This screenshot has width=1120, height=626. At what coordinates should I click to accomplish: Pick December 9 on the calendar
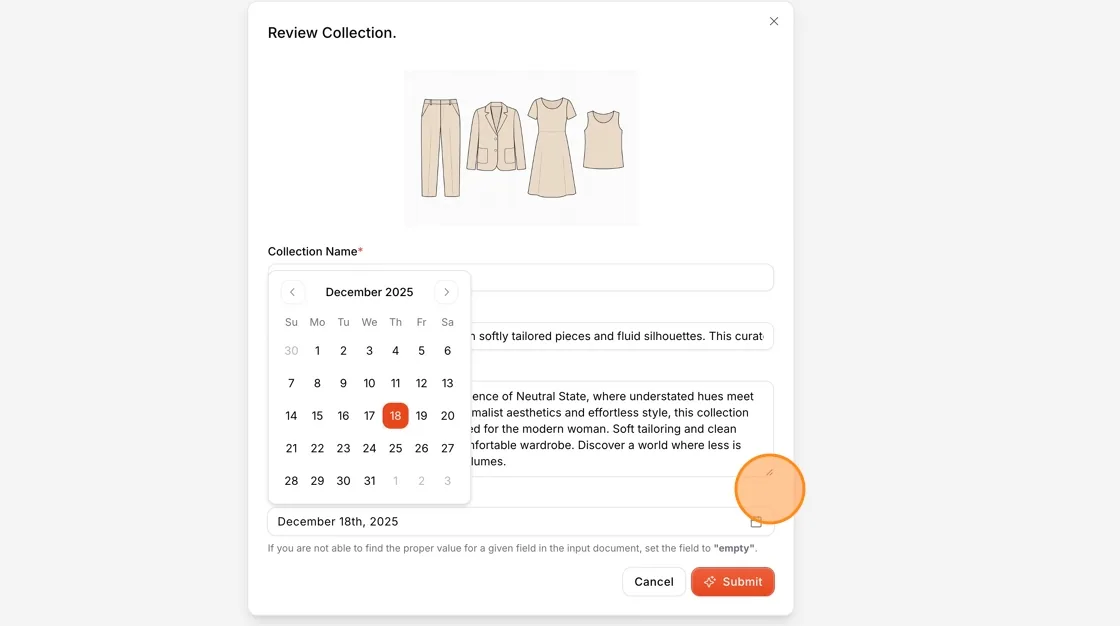click(x=344, y=384)
